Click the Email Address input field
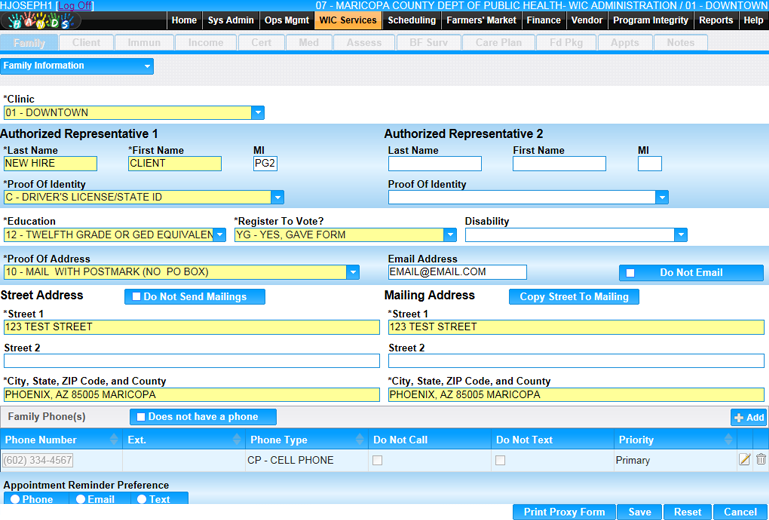 click(x=457, y=272)
